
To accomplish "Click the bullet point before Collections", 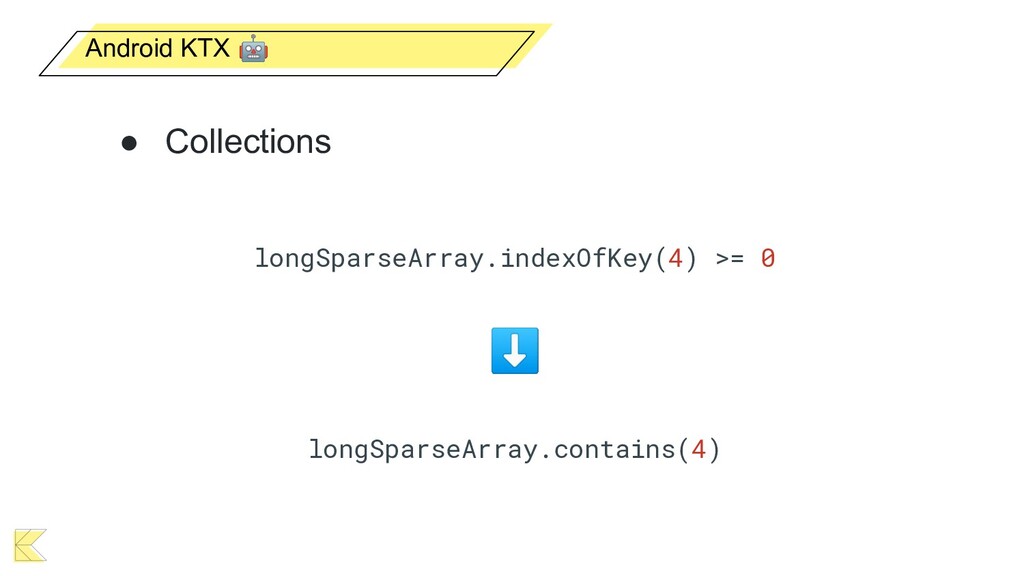I will point(129,143).
